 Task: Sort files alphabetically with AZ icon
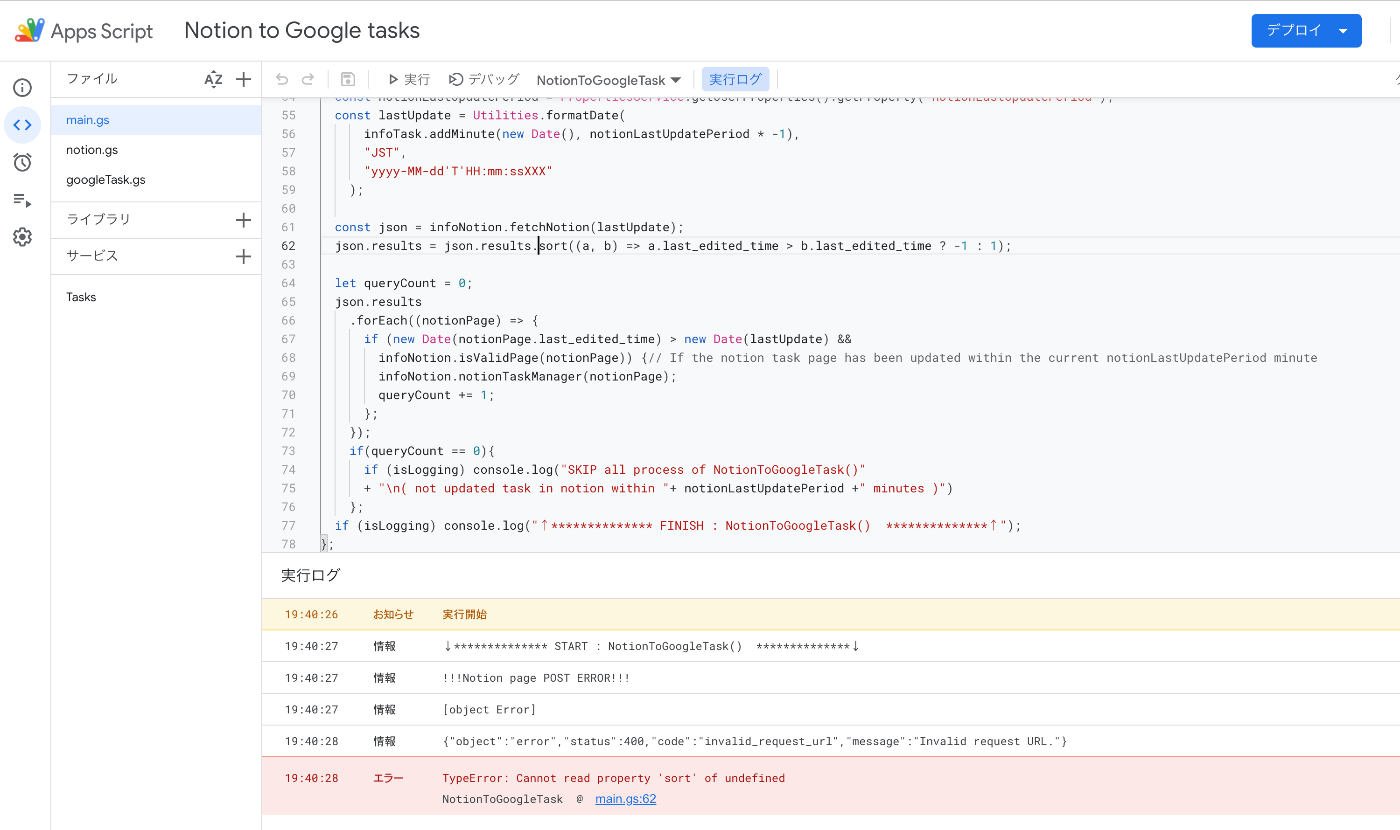(213, 80)
